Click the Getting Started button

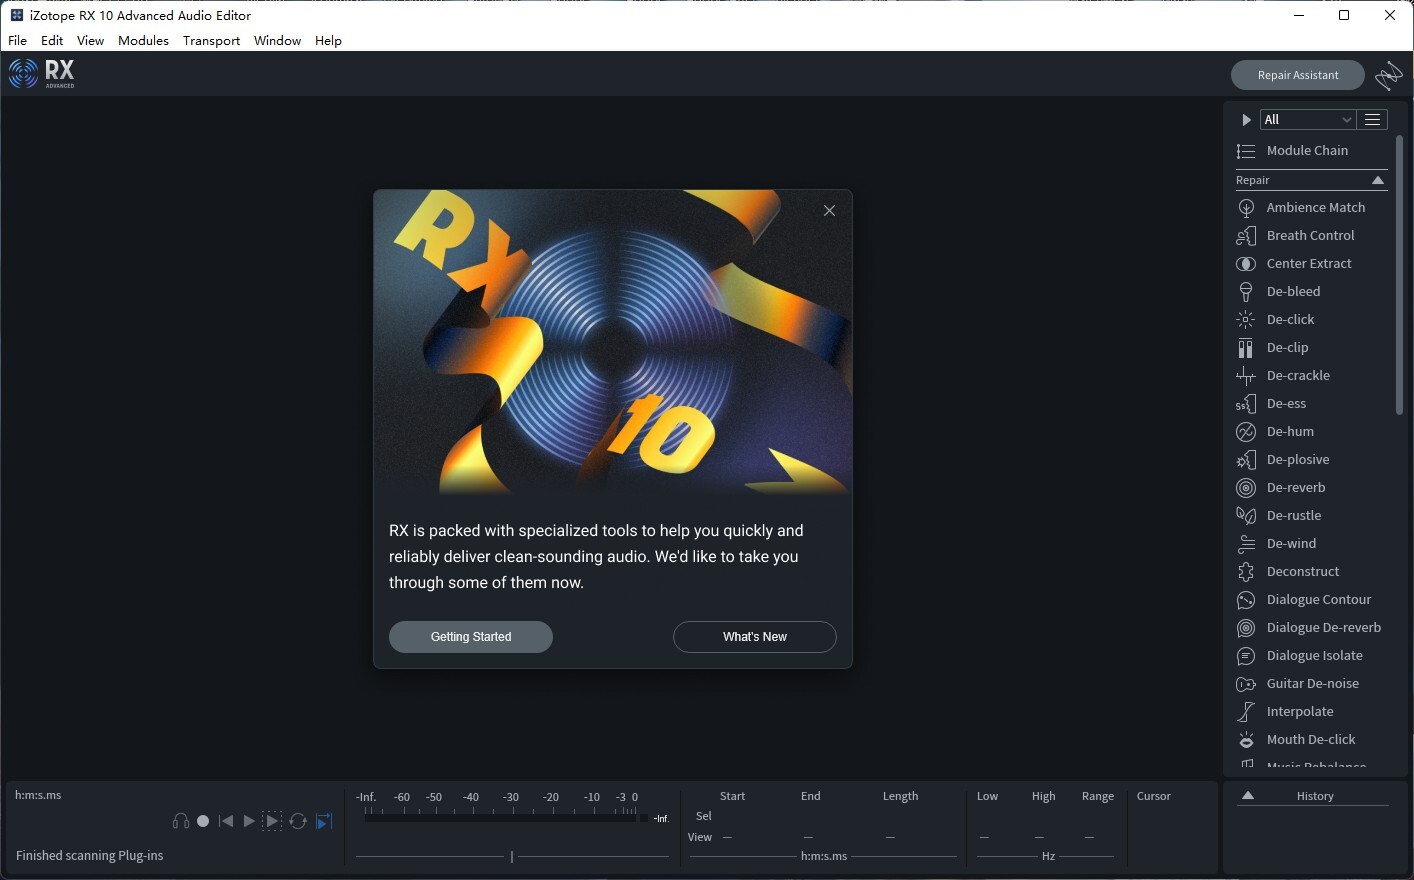pyautogui.click(x=471, y=637)
